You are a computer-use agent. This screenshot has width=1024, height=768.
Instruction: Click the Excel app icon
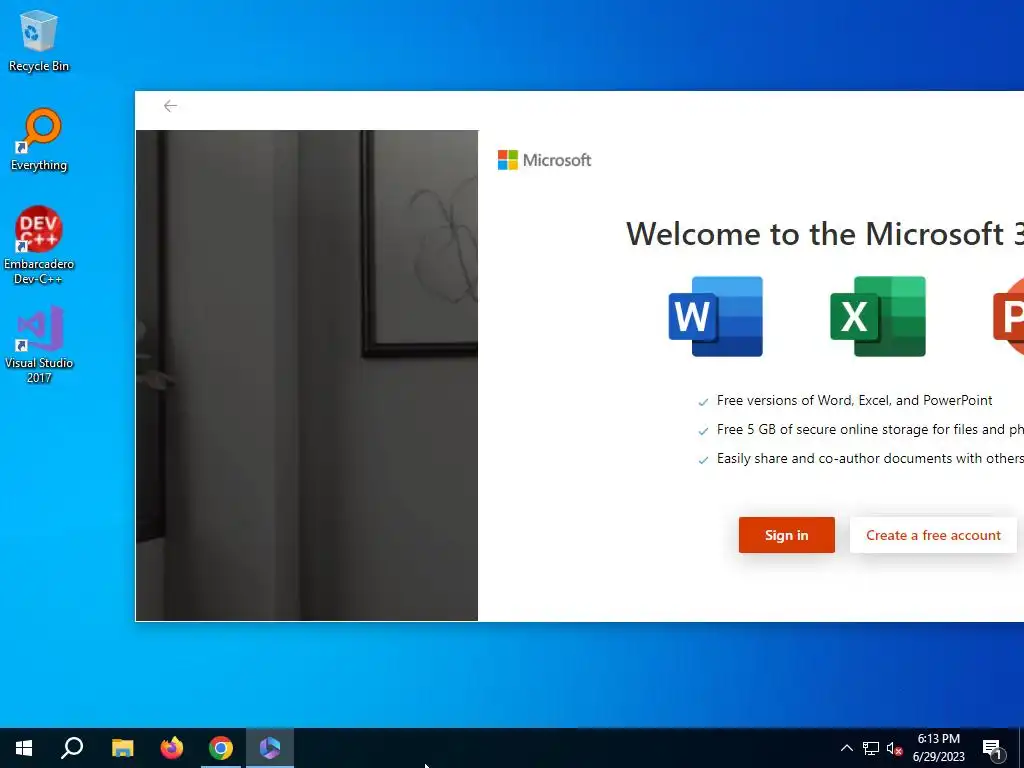tap(878, 317)
